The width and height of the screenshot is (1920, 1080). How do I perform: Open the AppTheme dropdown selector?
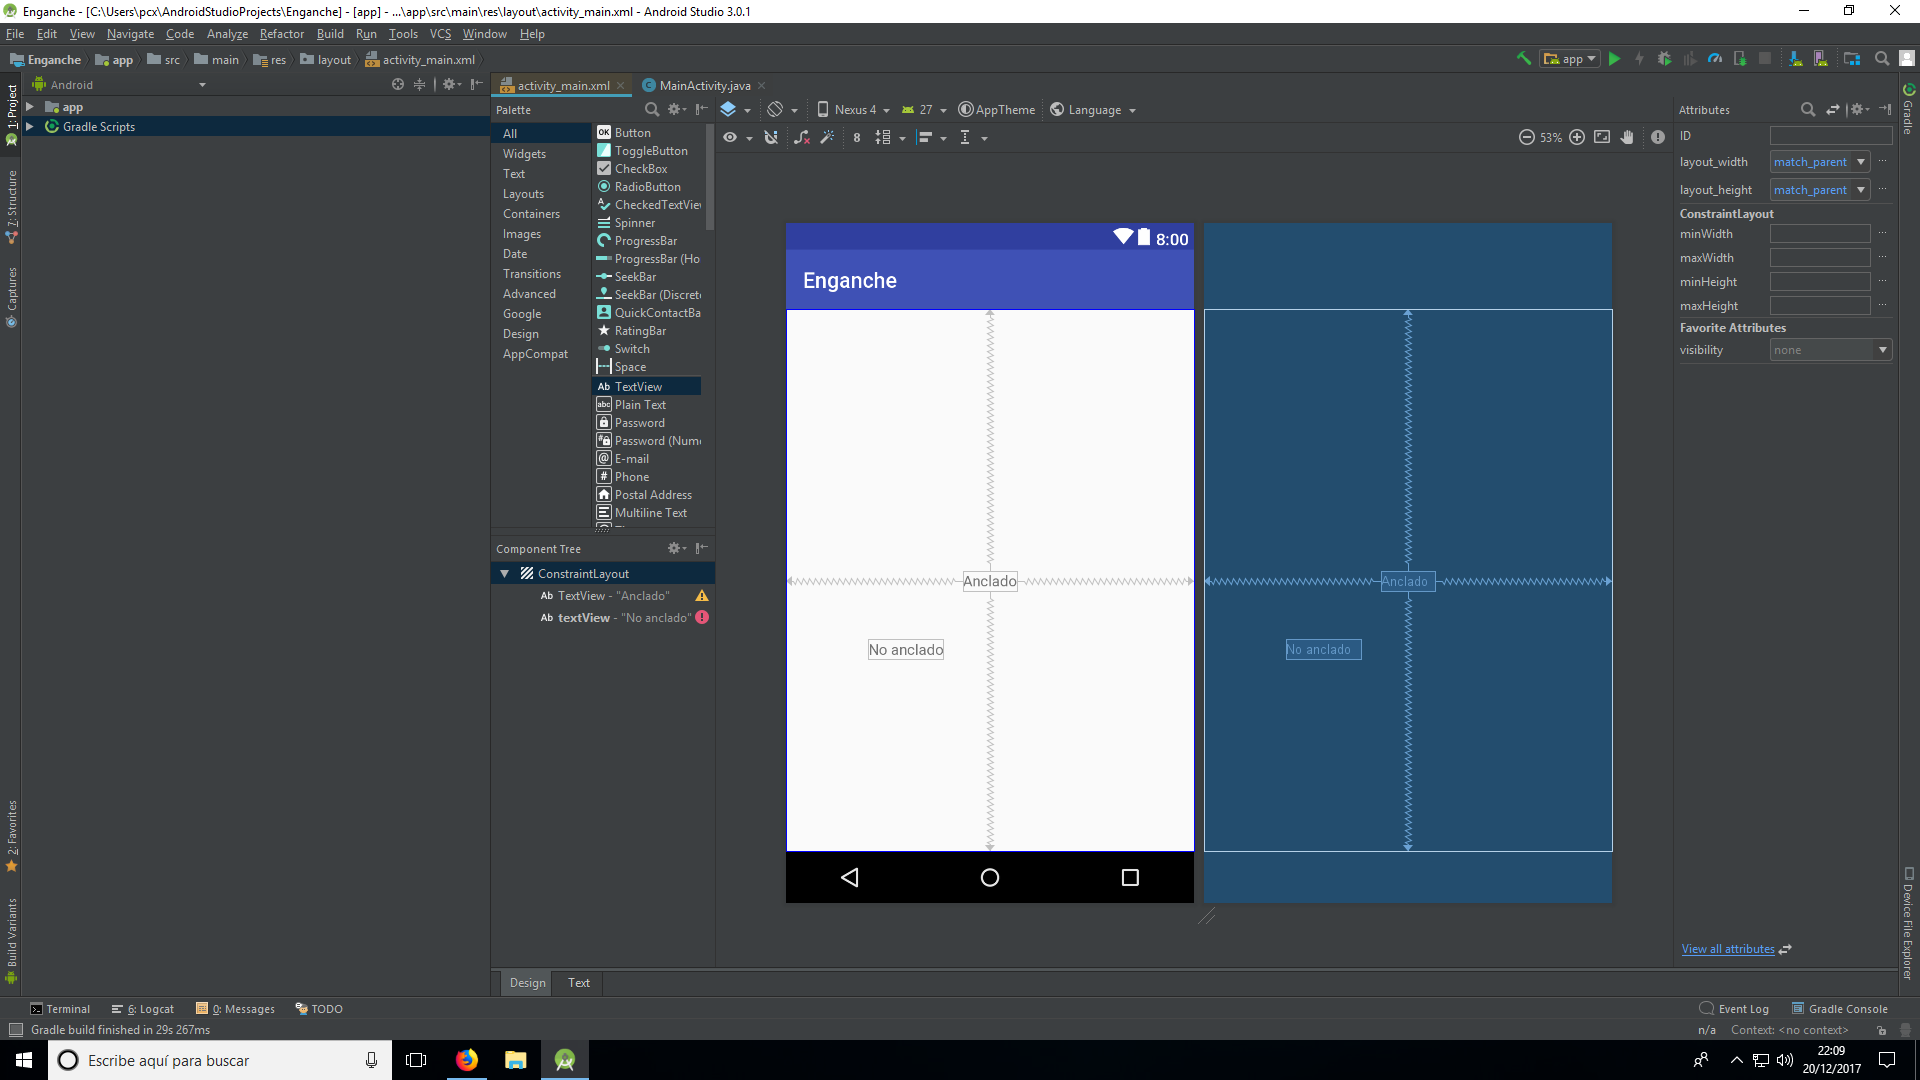pyautogui.click(x=996, y=109)
